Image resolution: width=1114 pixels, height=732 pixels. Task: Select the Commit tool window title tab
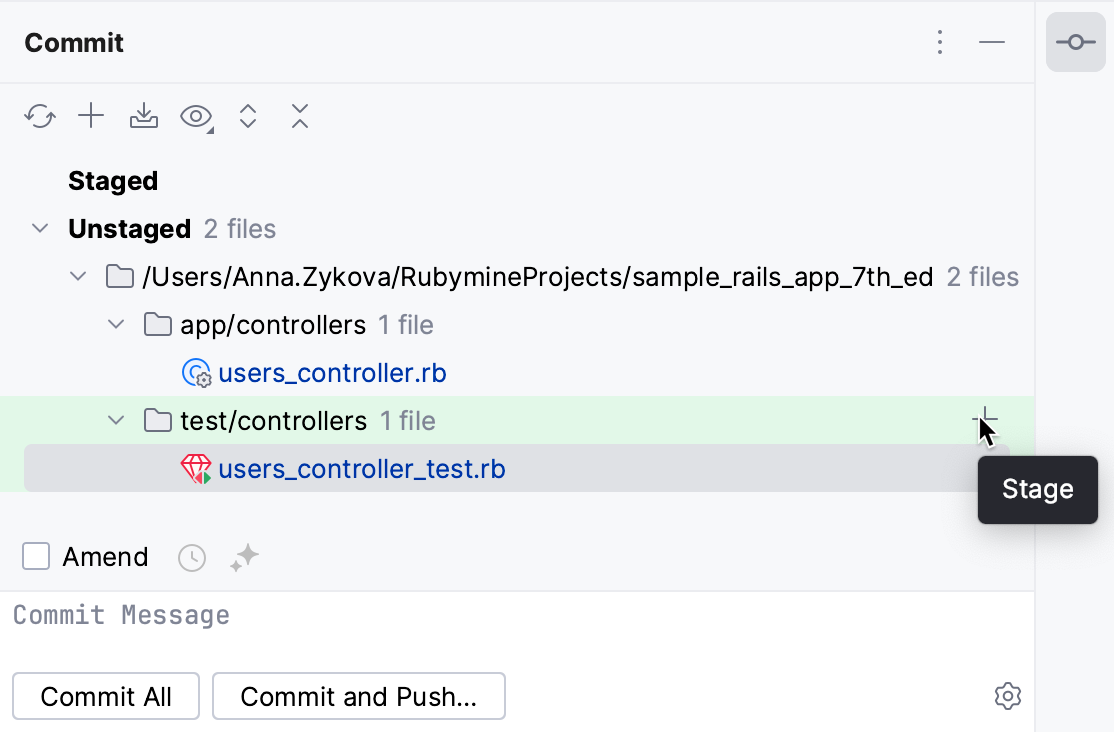point(73,43)
